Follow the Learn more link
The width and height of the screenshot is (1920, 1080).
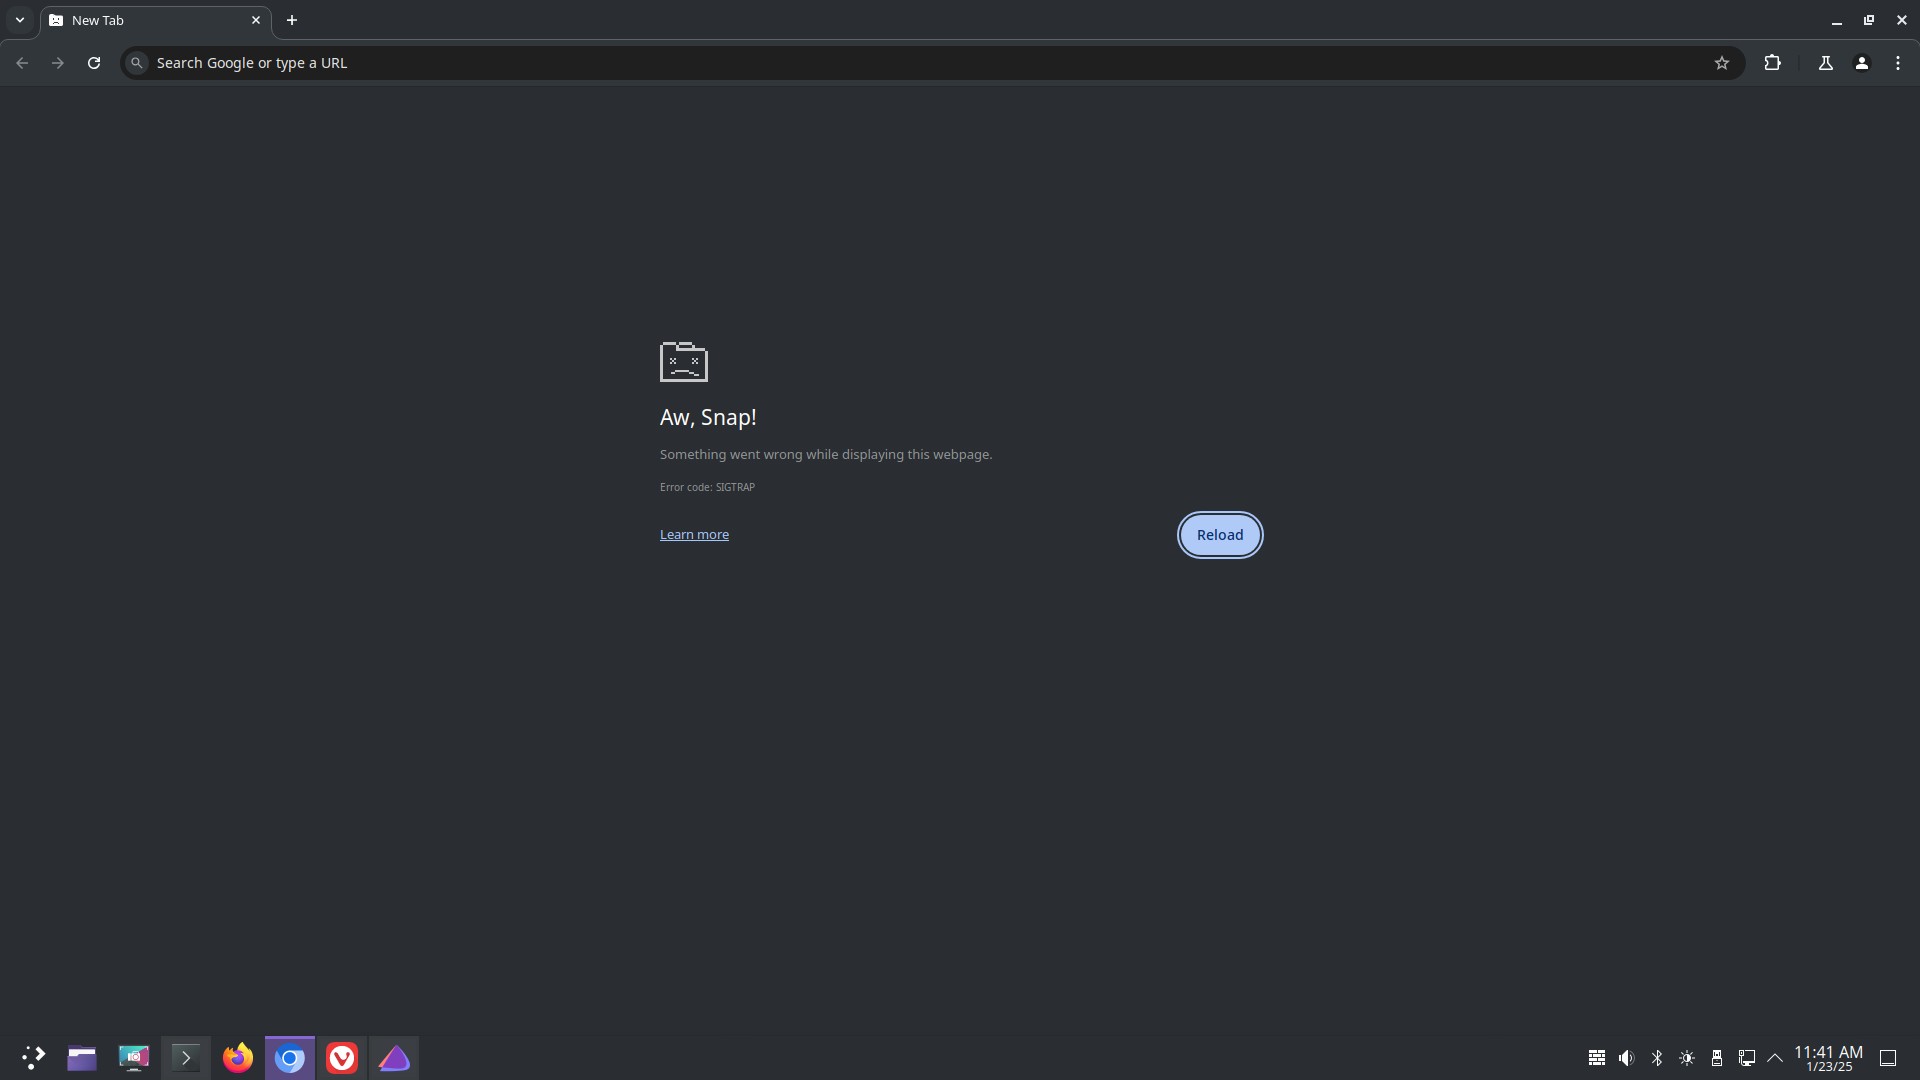point(694,535)
